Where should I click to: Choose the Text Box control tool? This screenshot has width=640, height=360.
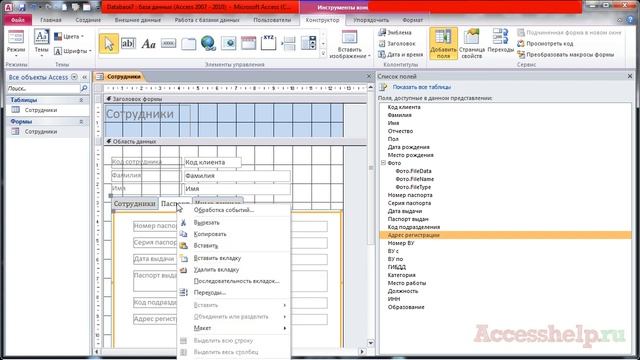[x=128, y=43]
